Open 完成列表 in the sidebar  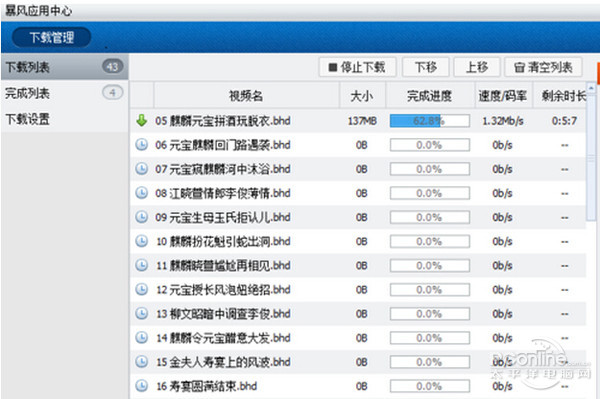coord(64,93)
